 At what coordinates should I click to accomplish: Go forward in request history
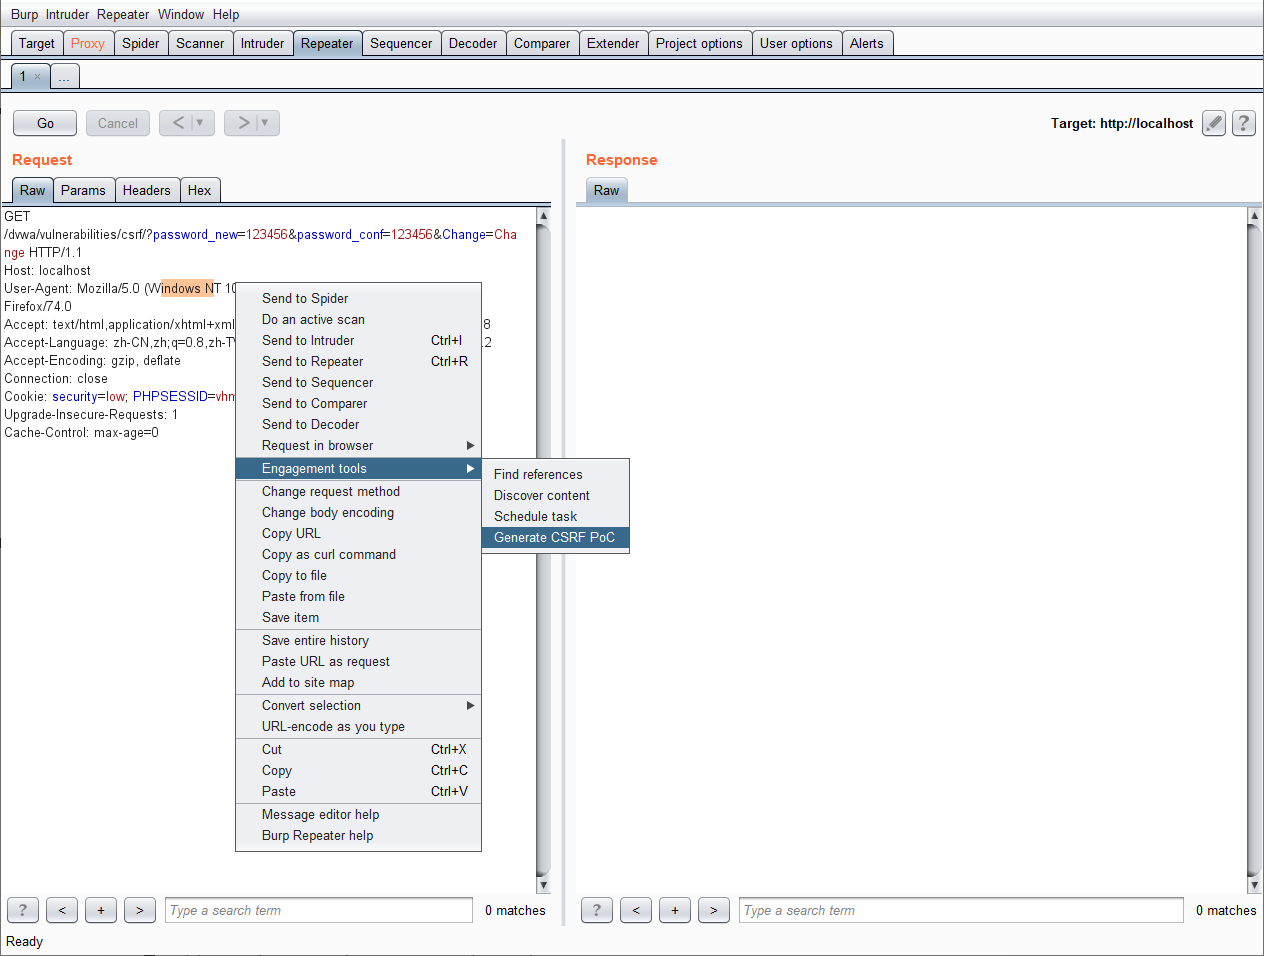click(x=242, y=123)
